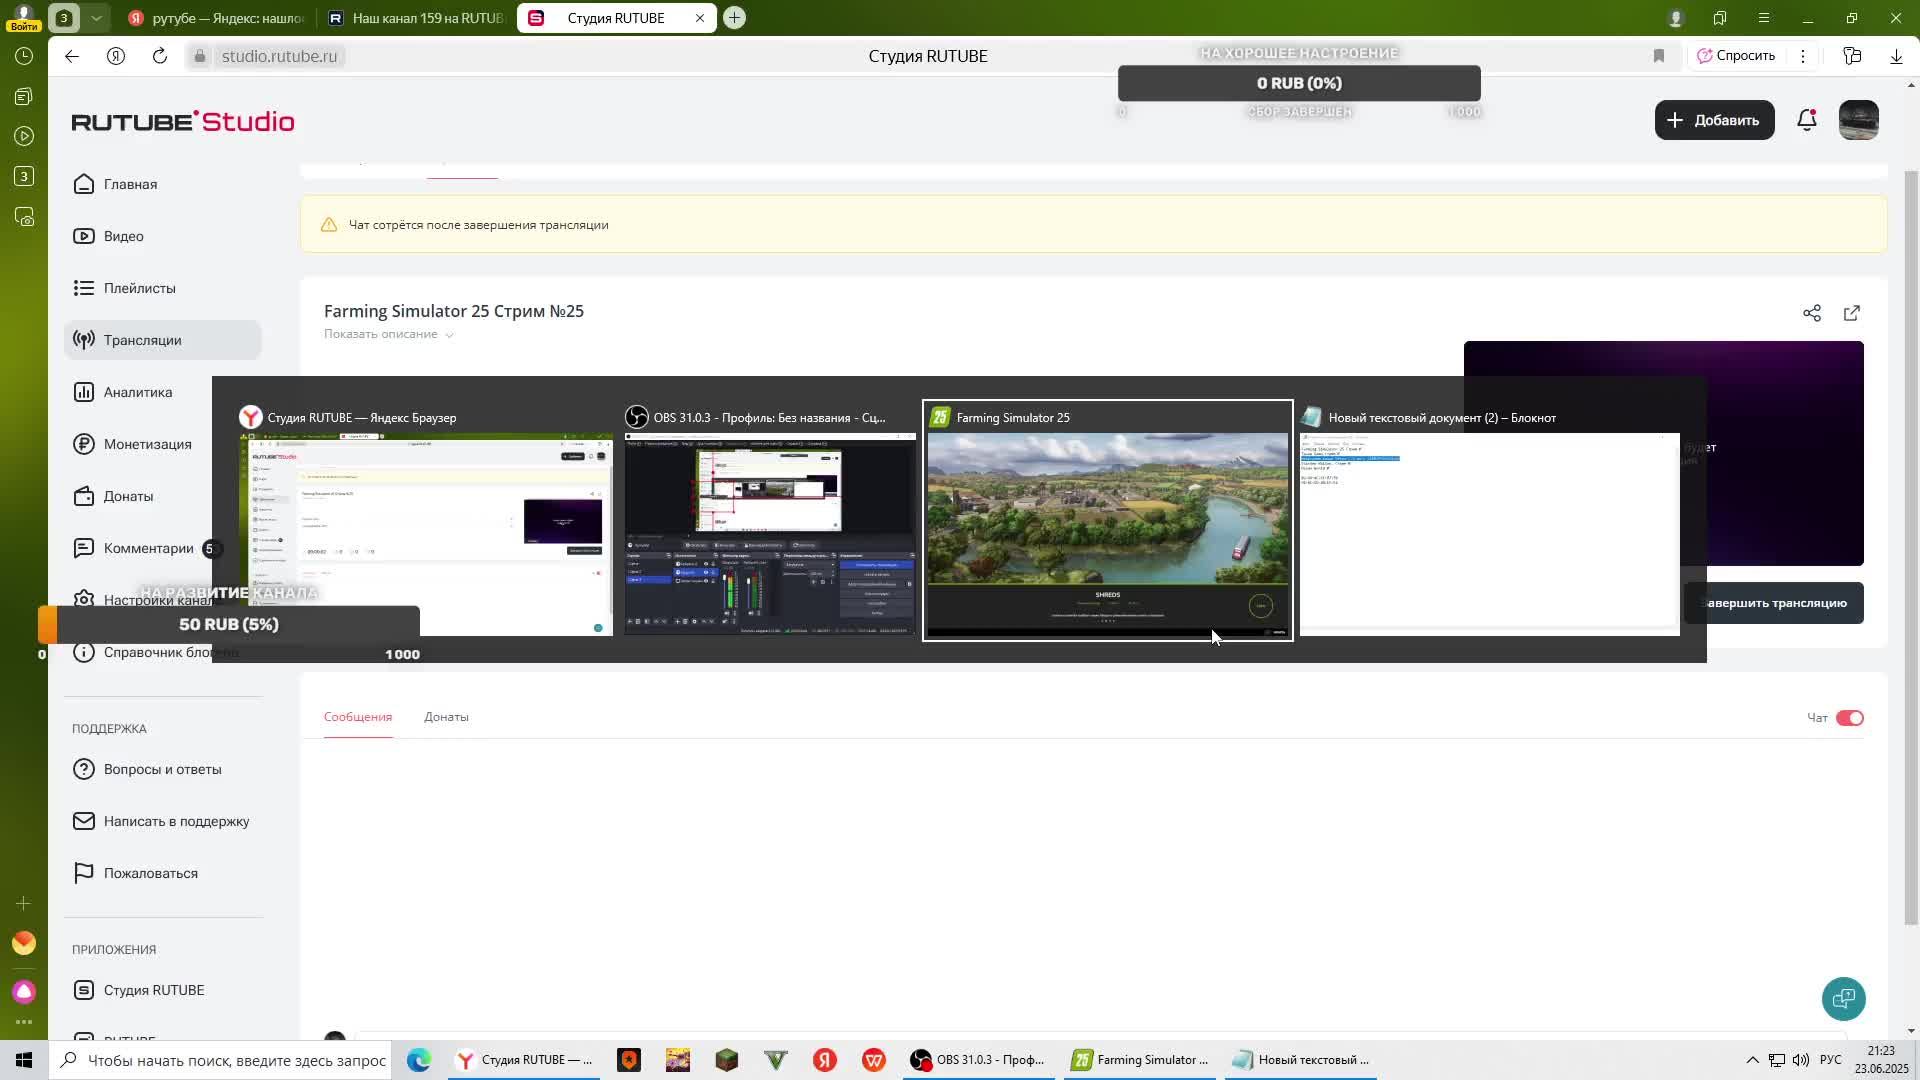Click Написать в поддержку link
Viewport: 1920px width, 1080px height.
pos(176,821)
